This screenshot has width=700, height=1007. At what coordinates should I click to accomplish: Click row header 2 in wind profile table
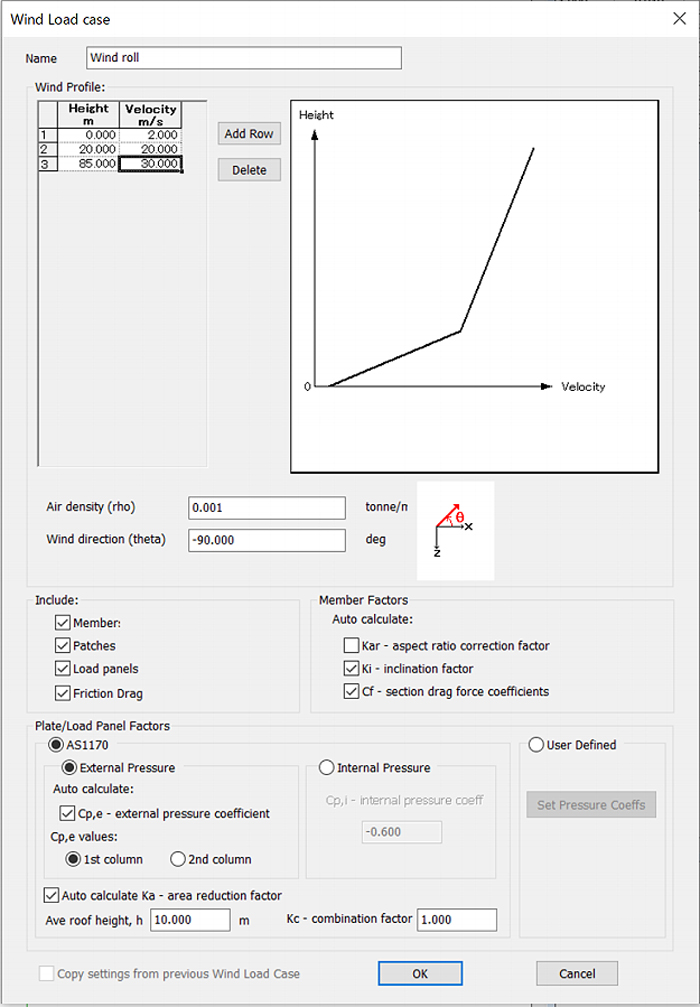point(48,149)
